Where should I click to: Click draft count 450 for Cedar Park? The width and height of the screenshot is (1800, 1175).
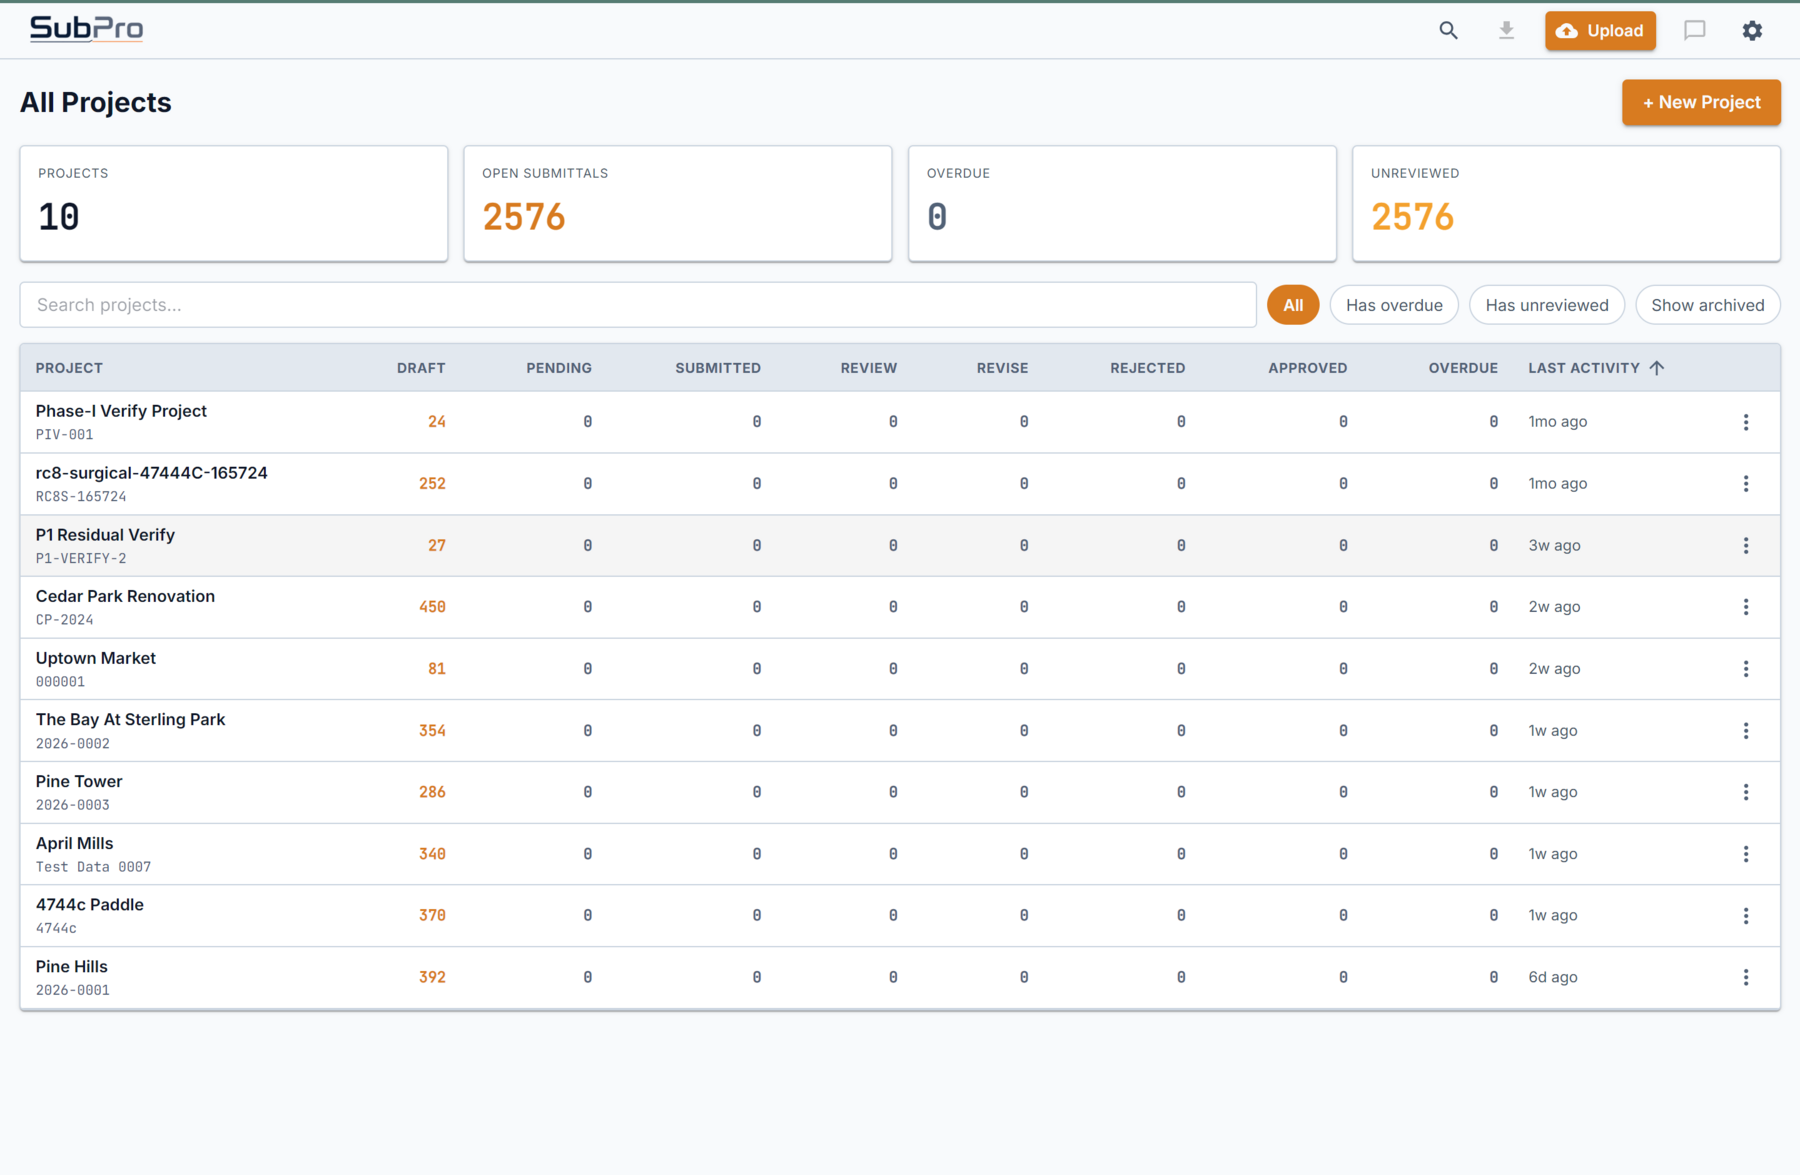(x=432, y=607)
